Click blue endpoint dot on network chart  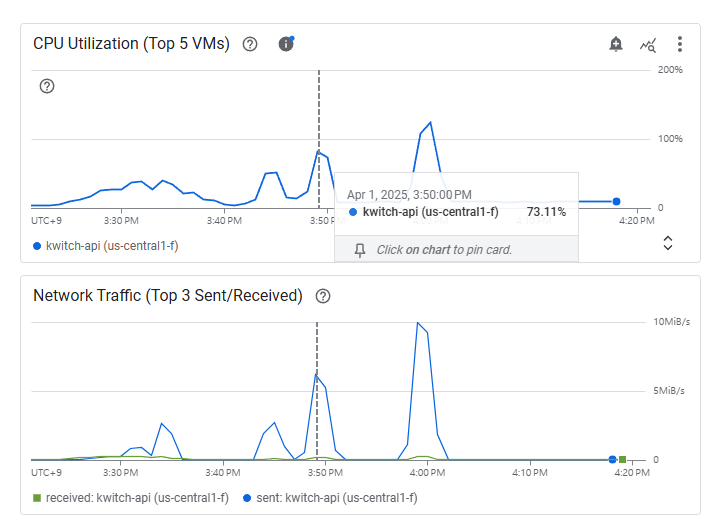pyautogui.click(x=612, y=459)
